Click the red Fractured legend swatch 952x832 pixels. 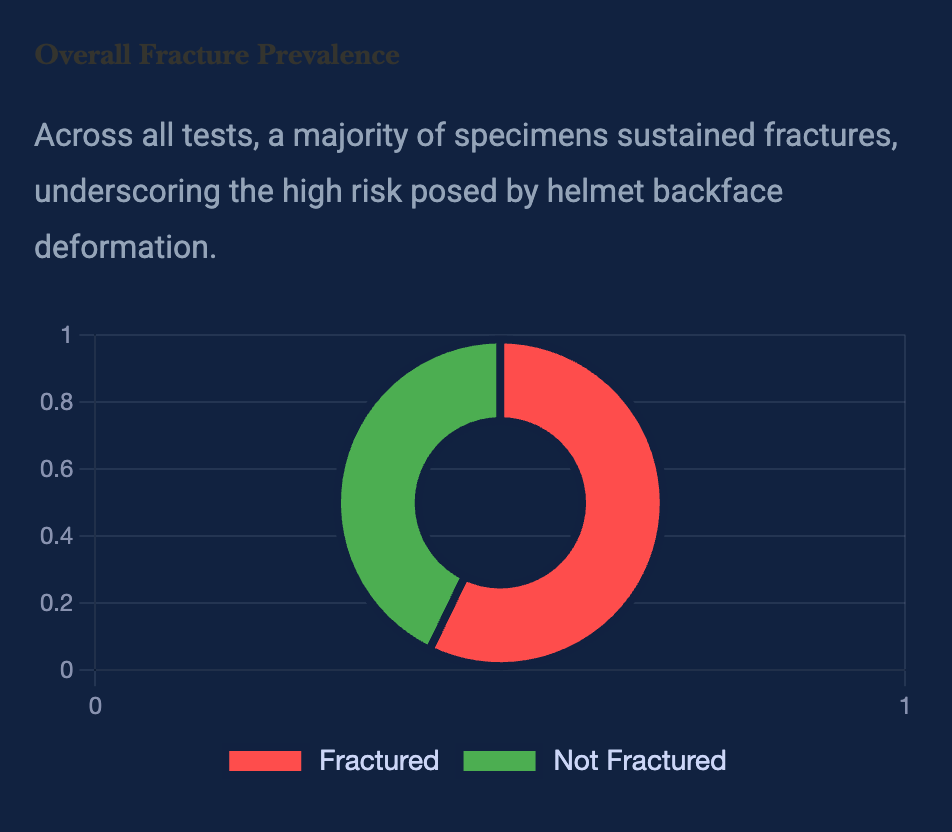click(265, 760)
